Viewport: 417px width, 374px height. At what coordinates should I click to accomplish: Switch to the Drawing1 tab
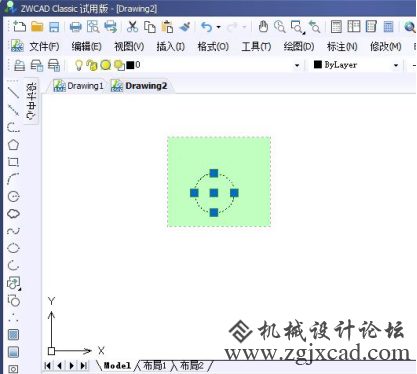[x=79, y=86]
